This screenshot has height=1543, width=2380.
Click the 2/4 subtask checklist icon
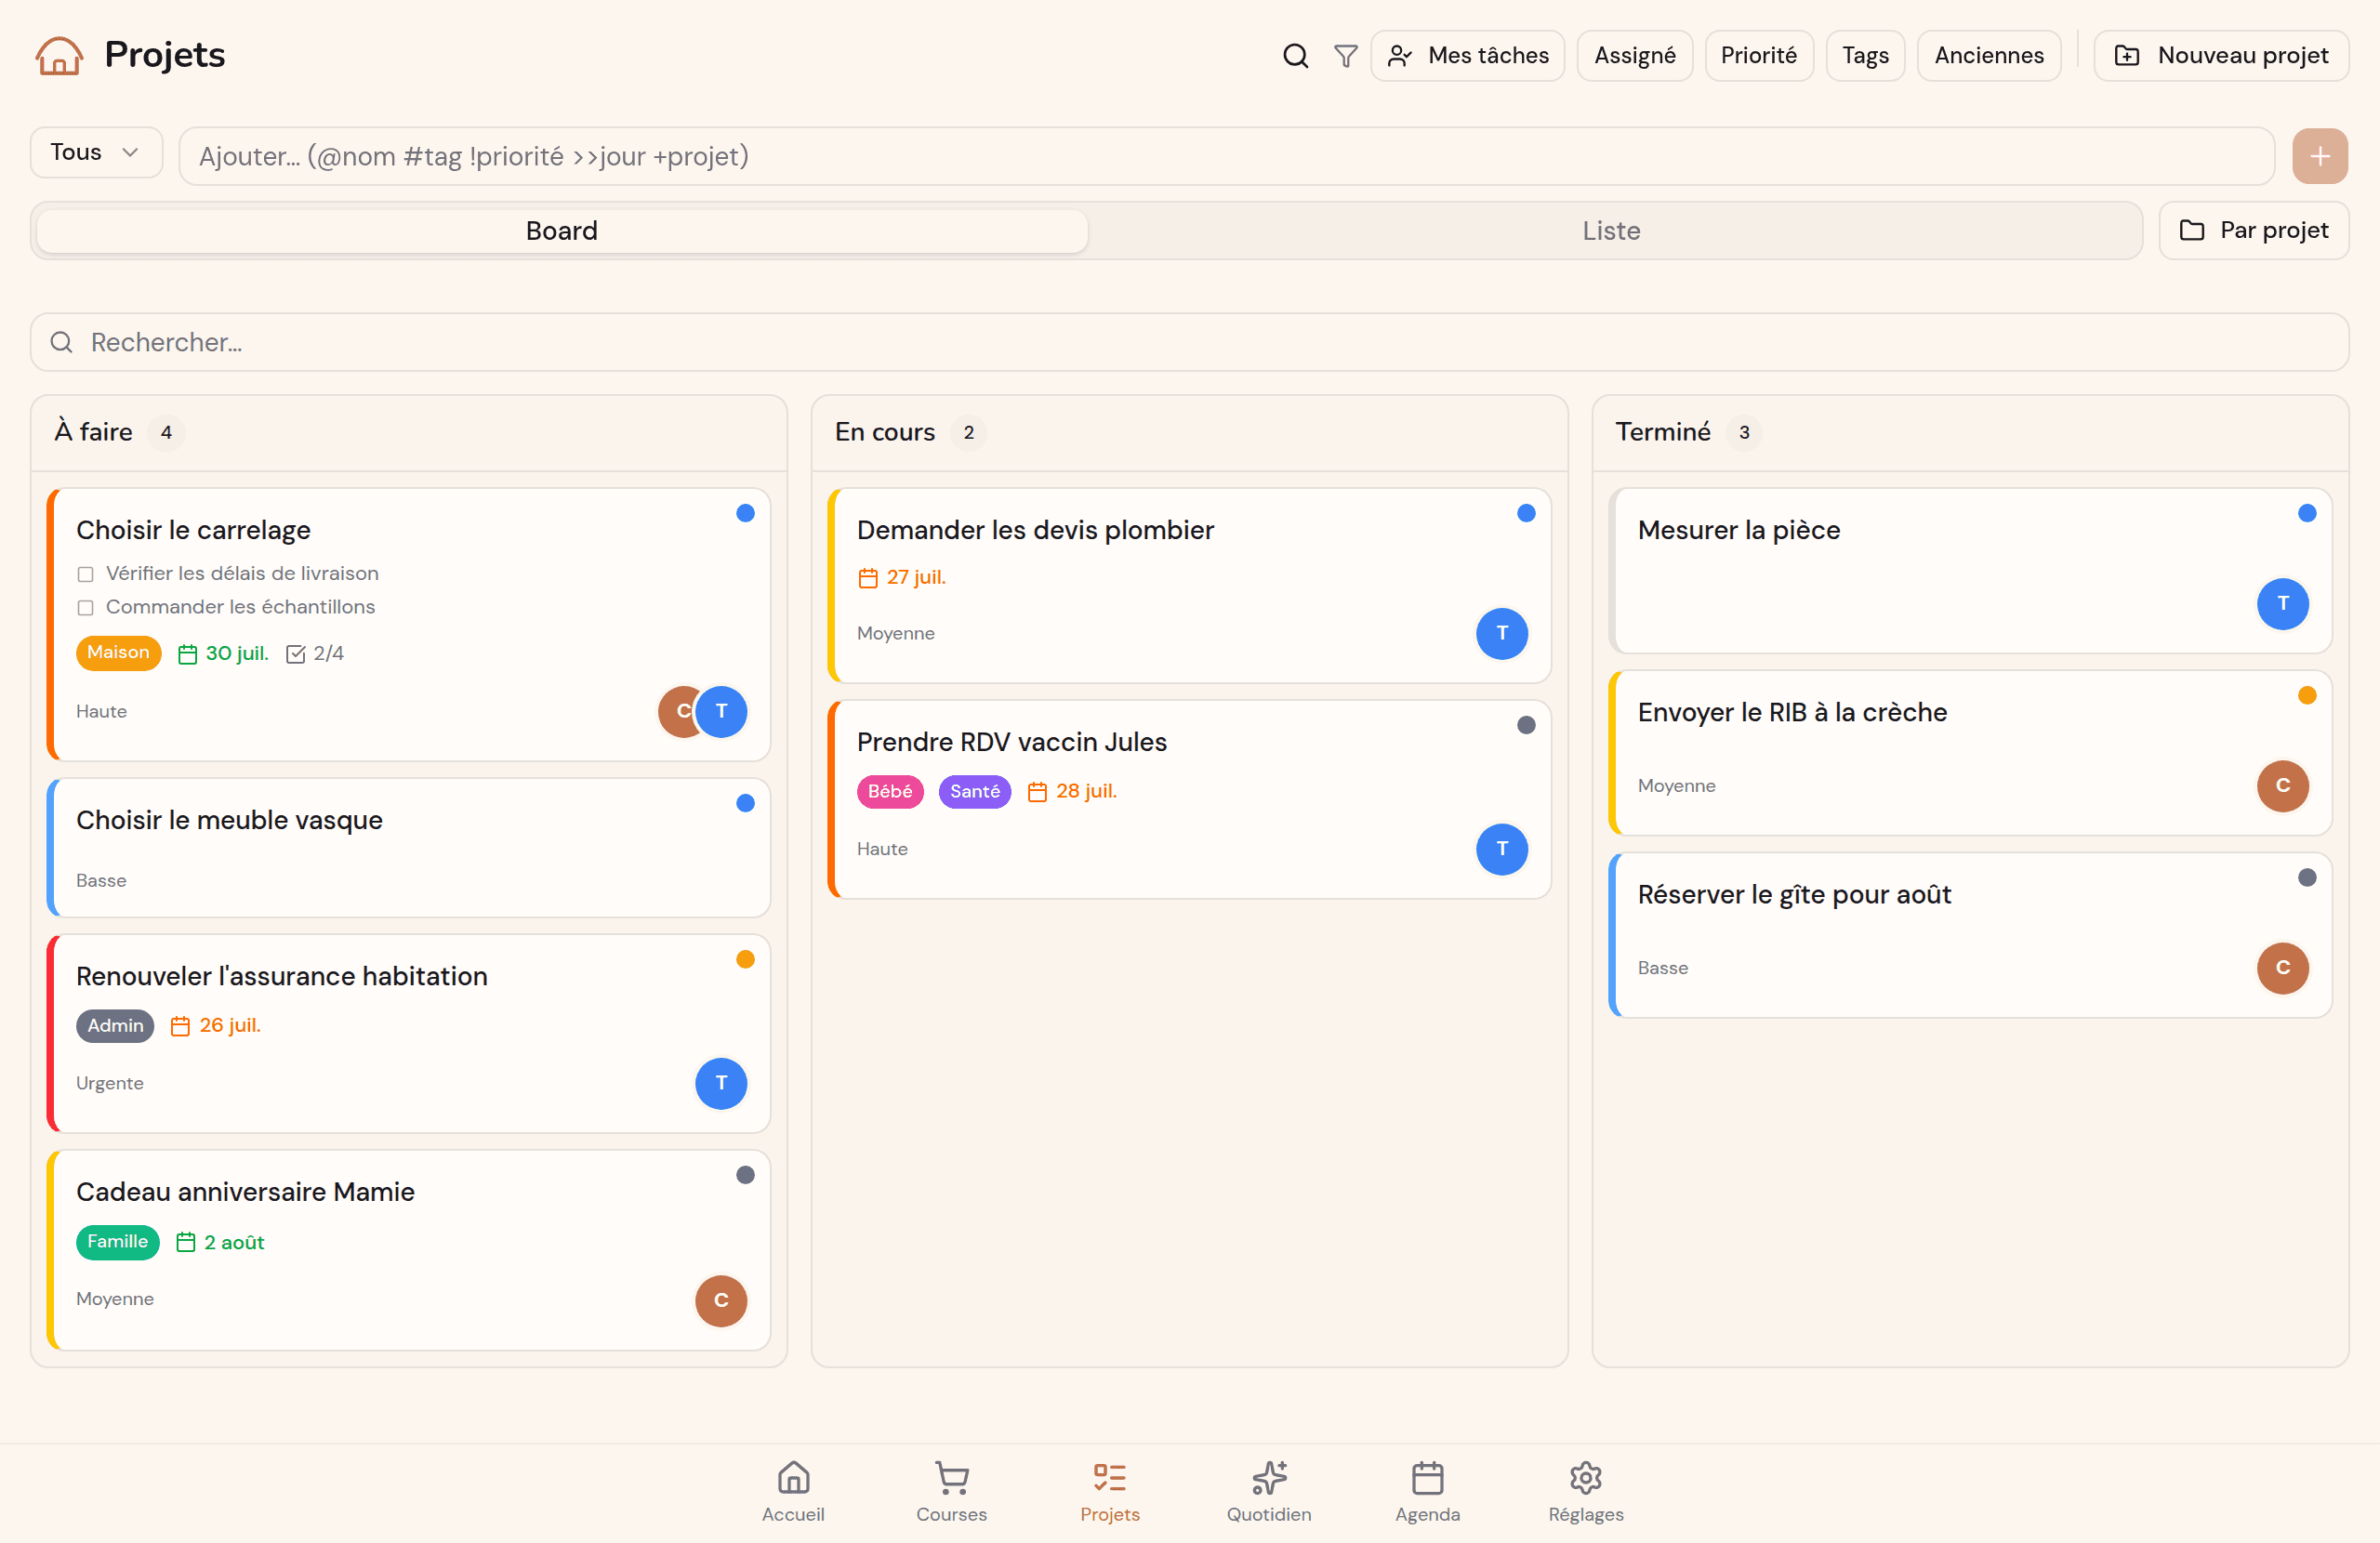coord(296,654)
